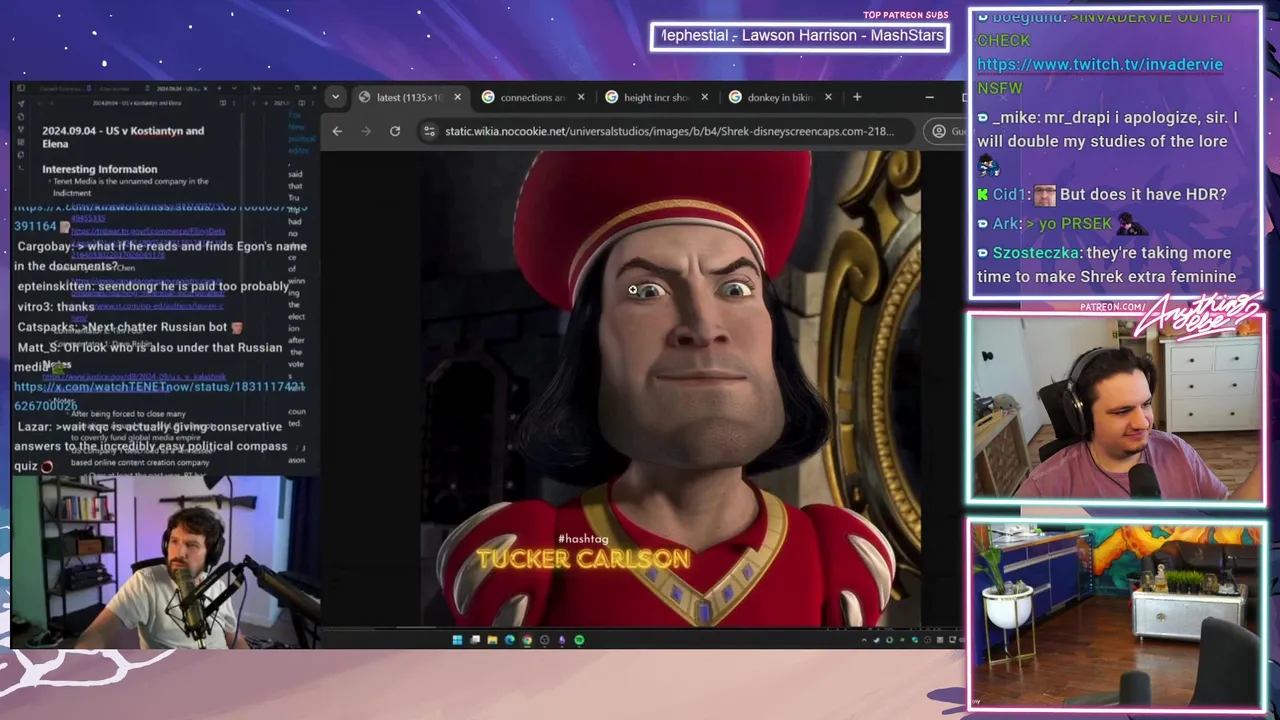1280x720 pixels.
Task: Close the 'height incr sho' tab
Action: click(705, 97)
